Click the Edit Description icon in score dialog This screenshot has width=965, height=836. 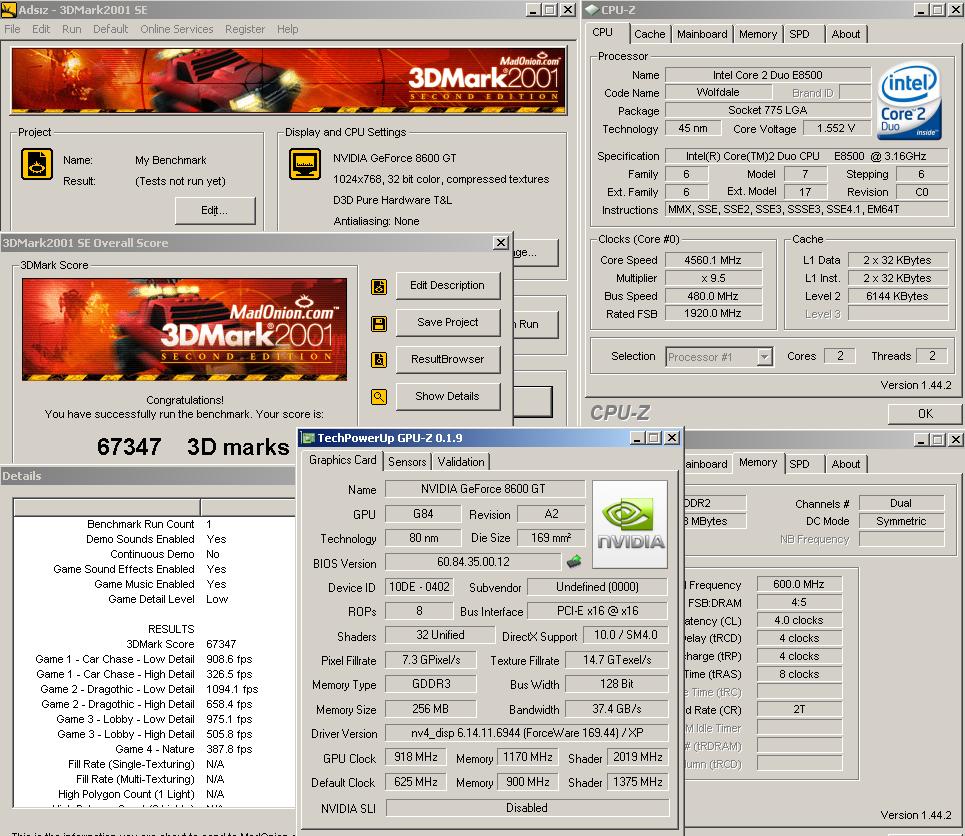[x=379, y=286]
